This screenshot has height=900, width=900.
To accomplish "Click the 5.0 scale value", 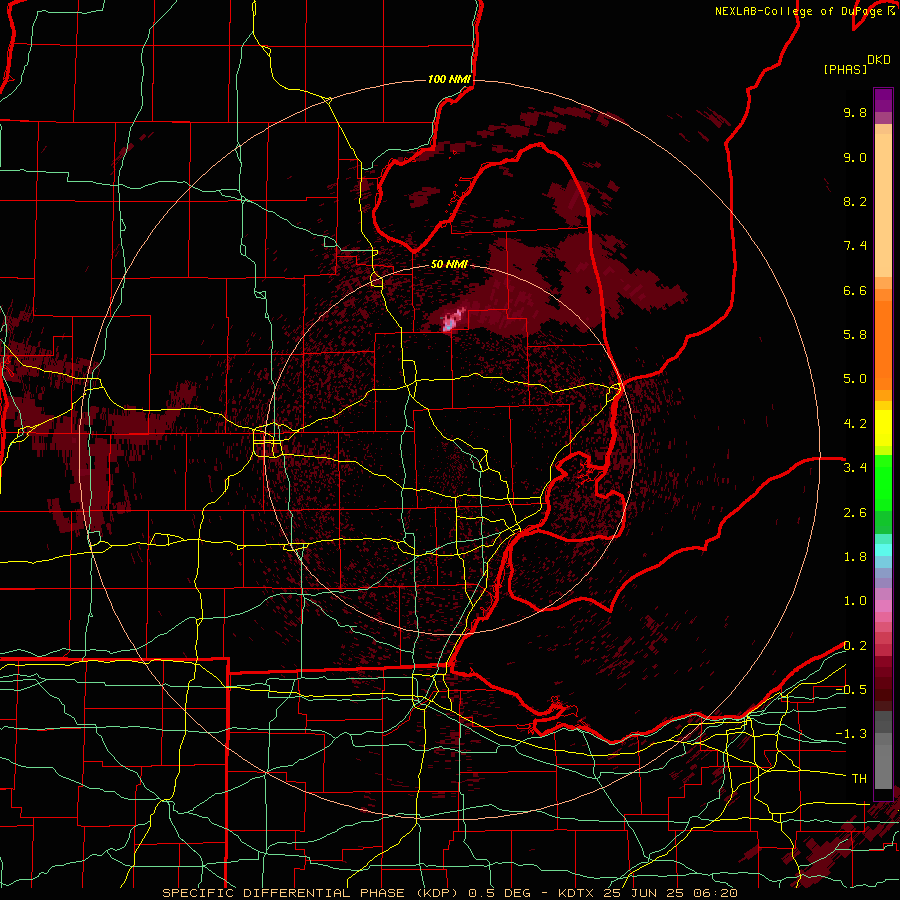I will 855,379.
